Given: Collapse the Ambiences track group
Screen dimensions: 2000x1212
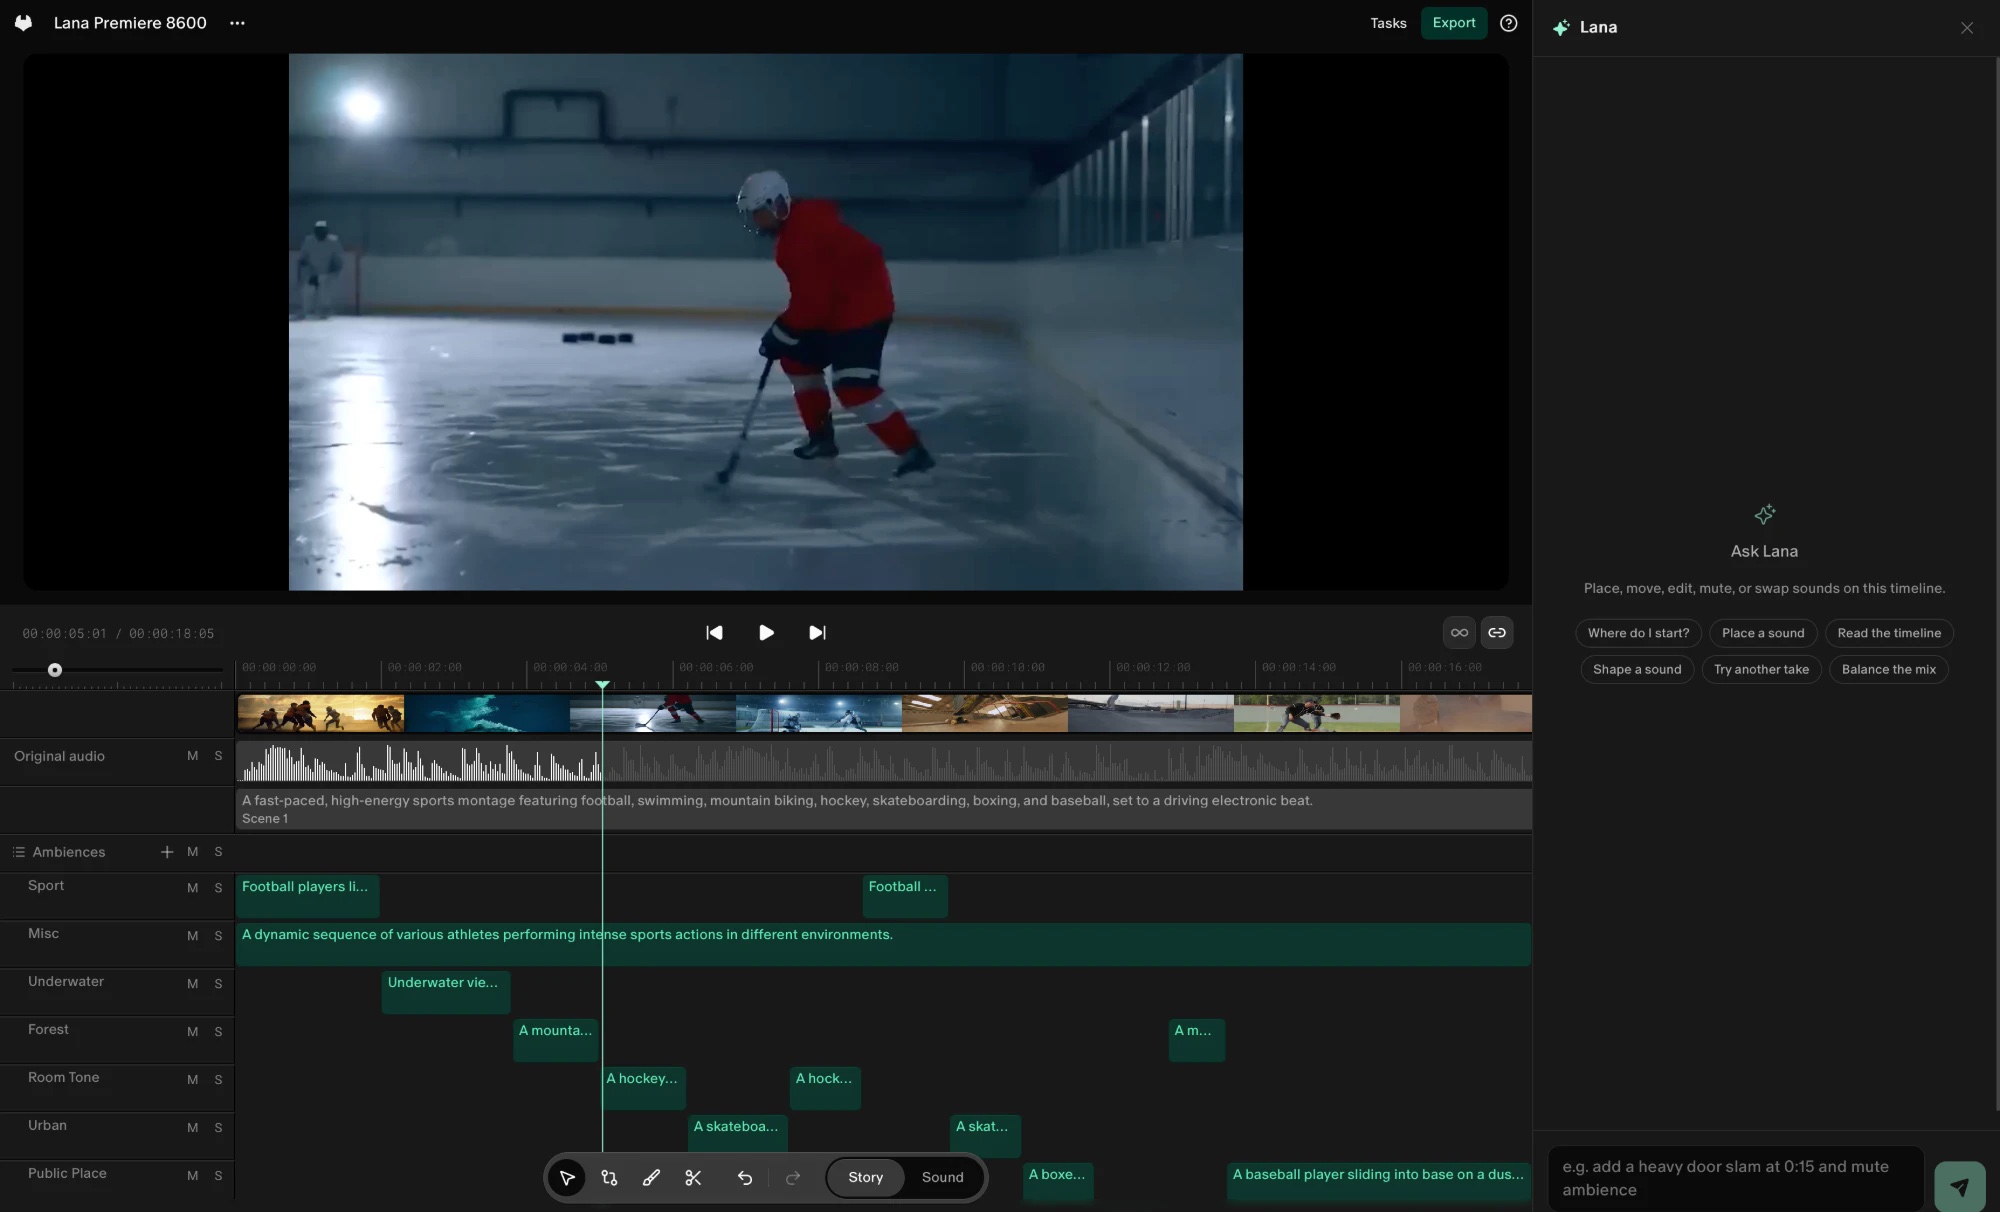Looking at the screenshot, I should (x=18, y=852).
